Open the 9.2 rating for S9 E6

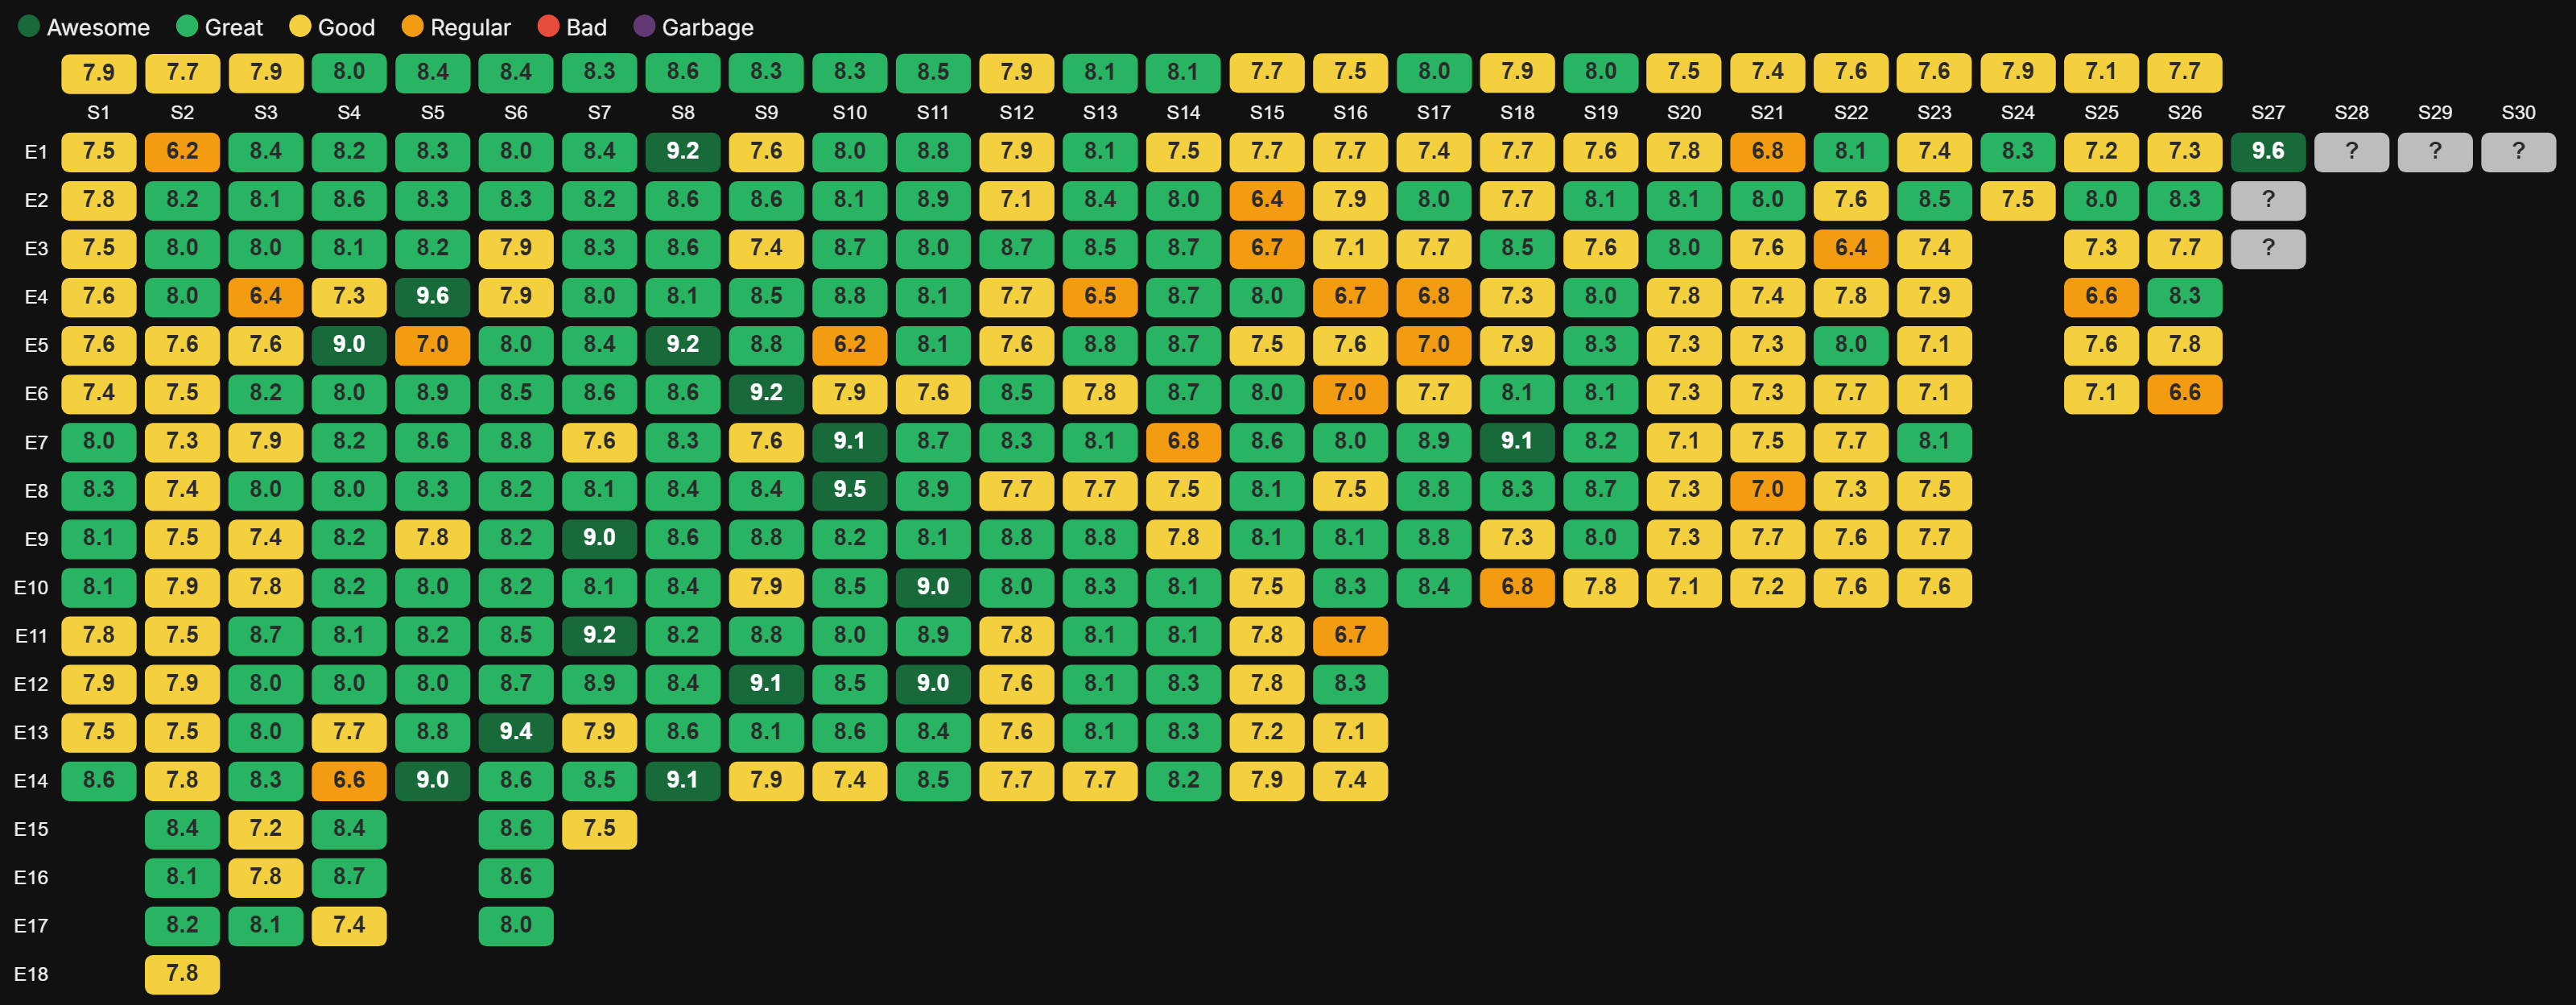point(766,393)
